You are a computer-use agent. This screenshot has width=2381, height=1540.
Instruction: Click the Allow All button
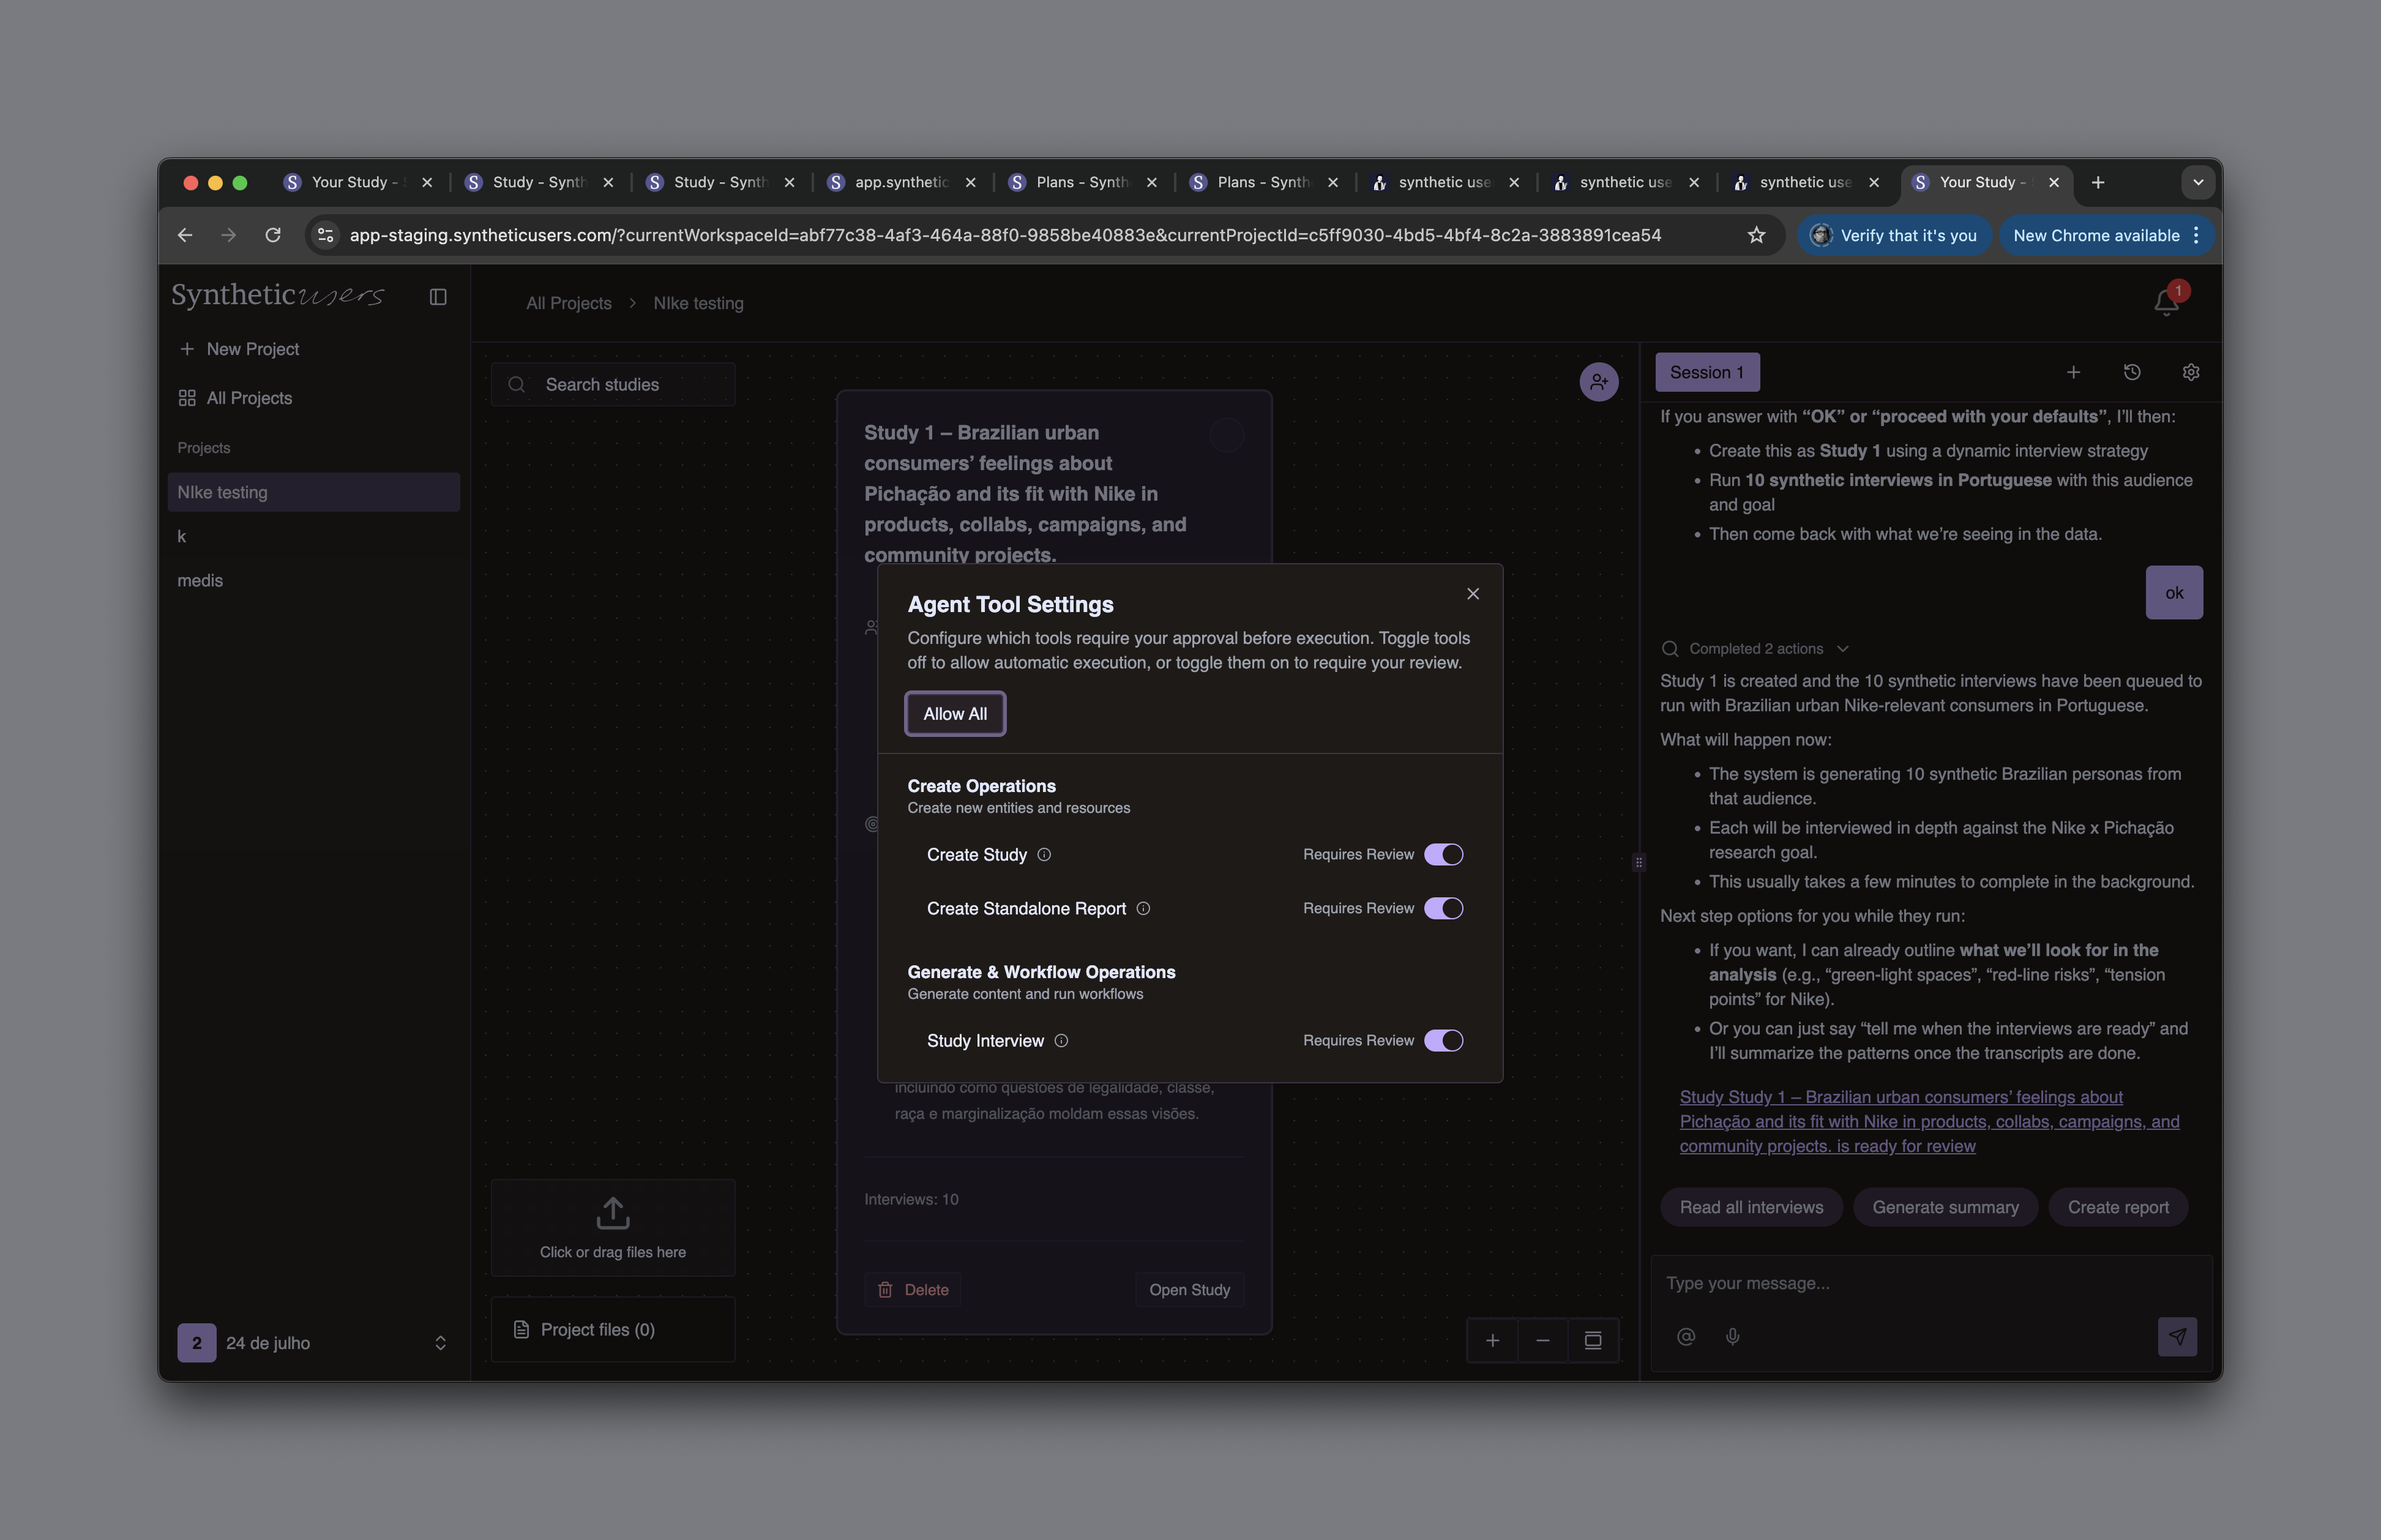(954, 714)
